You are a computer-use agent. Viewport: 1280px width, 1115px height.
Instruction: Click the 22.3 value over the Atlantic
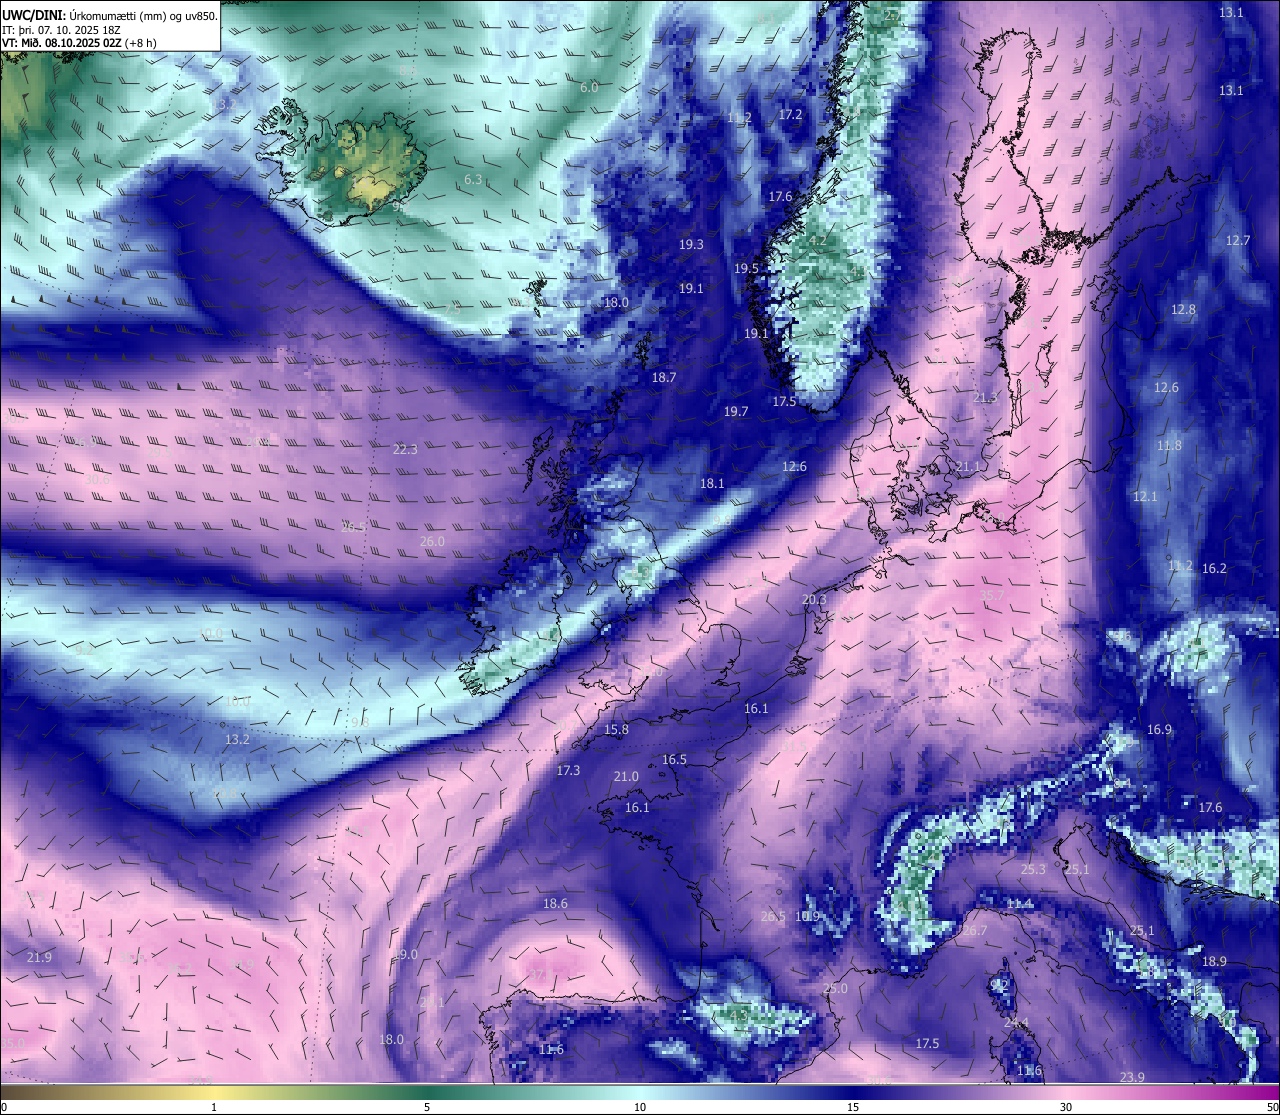pos(405,450)
